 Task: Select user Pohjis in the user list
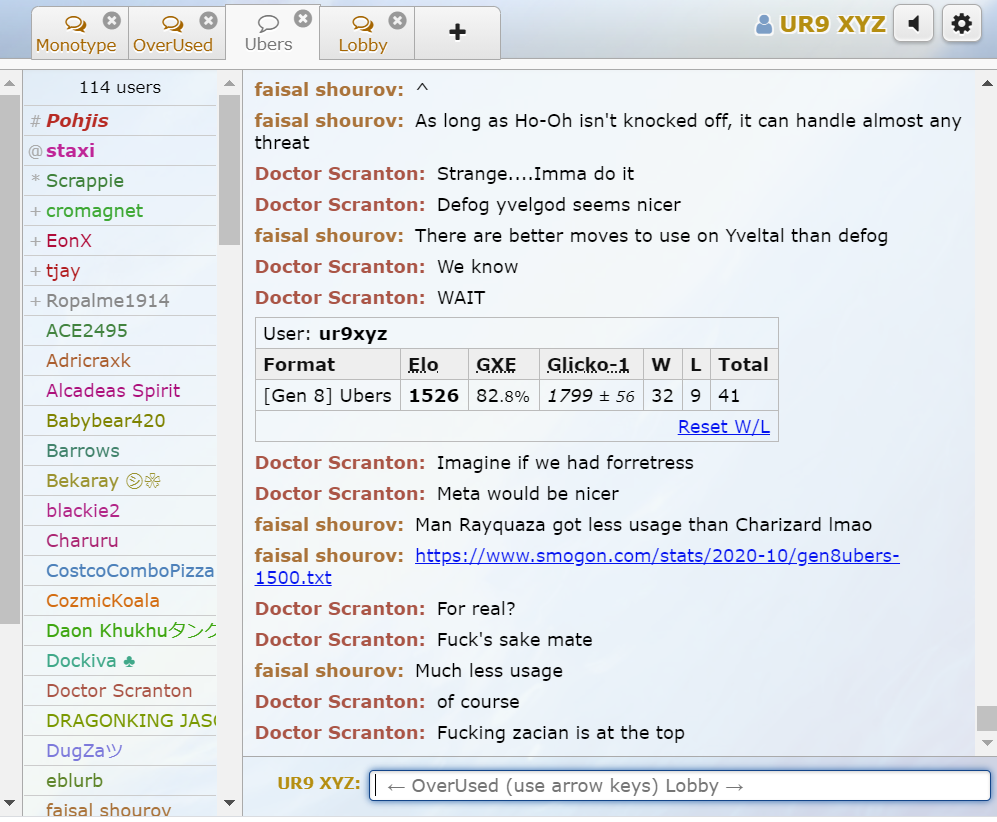click(x=77, y=121)
